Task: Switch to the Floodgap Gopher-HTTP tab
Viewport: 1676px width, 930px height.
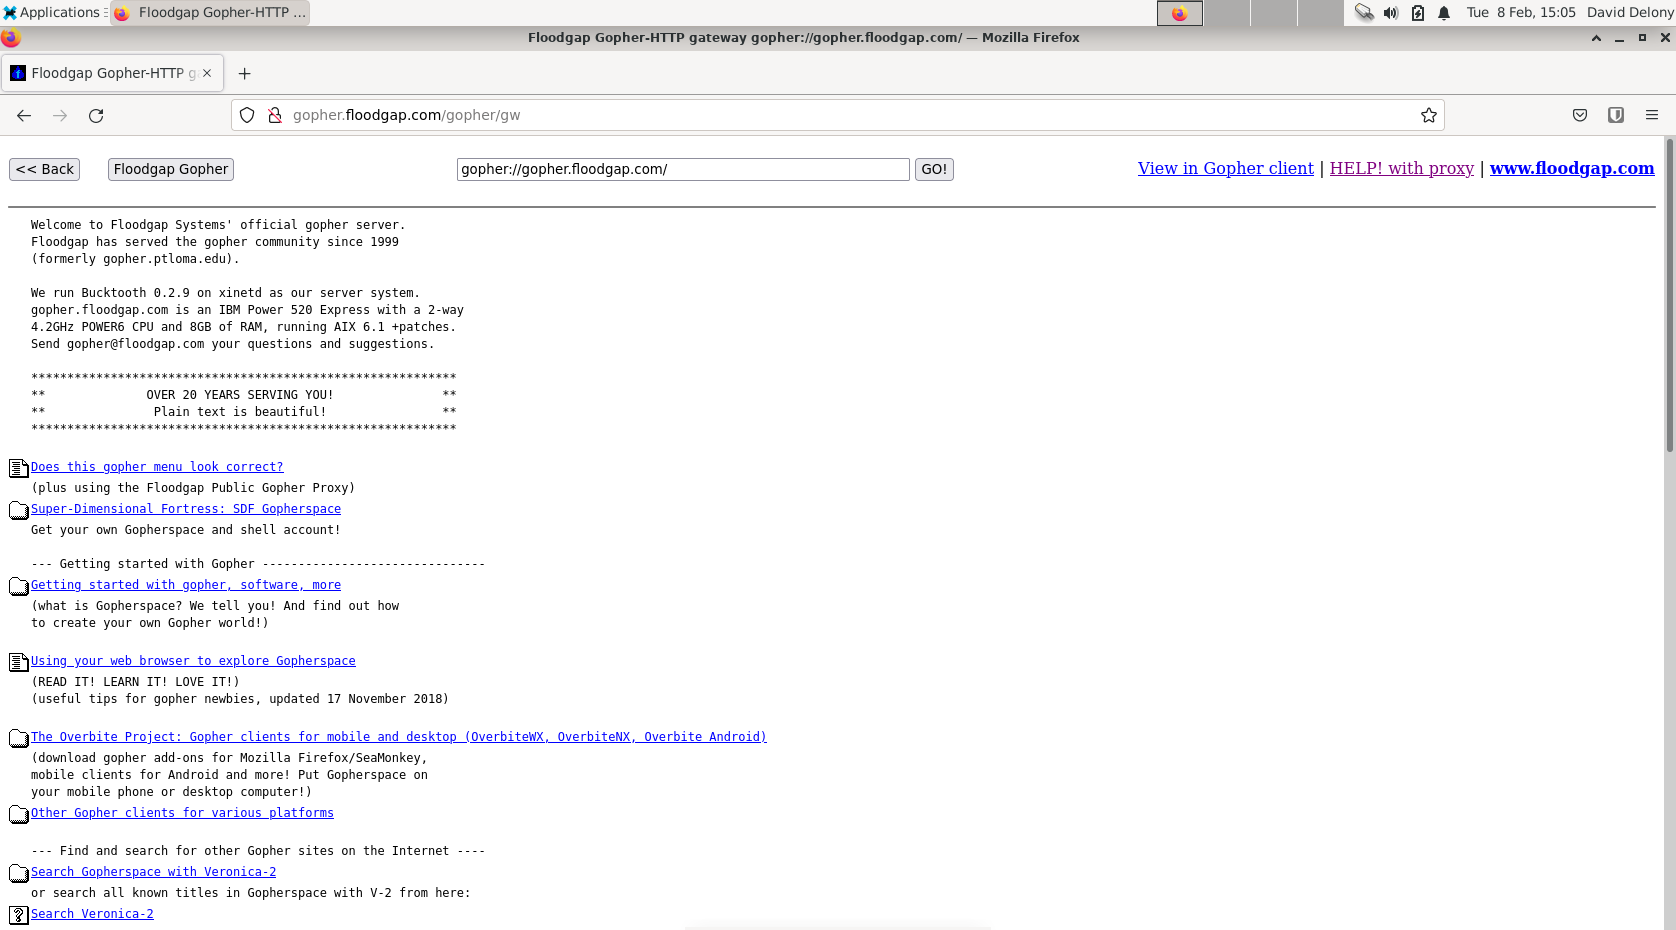Action: pos(110,72)
